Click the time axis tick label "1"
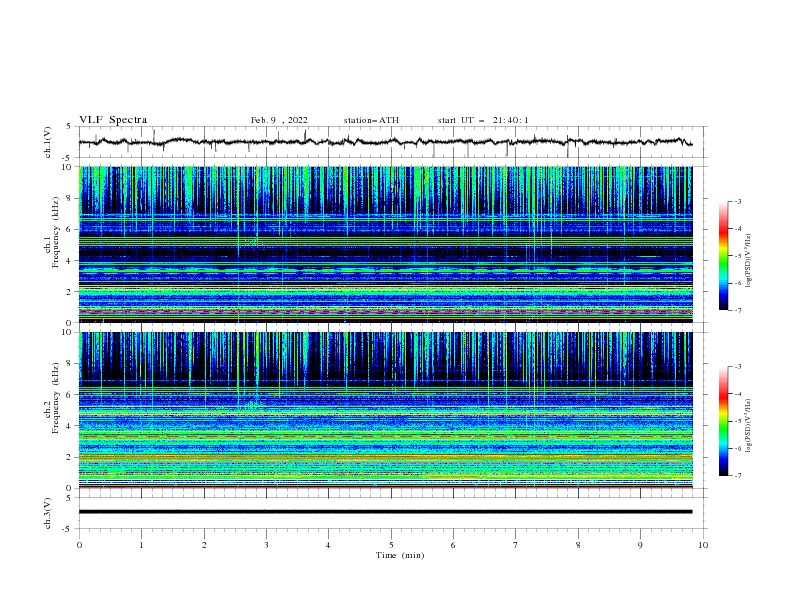 coord(141,545)
